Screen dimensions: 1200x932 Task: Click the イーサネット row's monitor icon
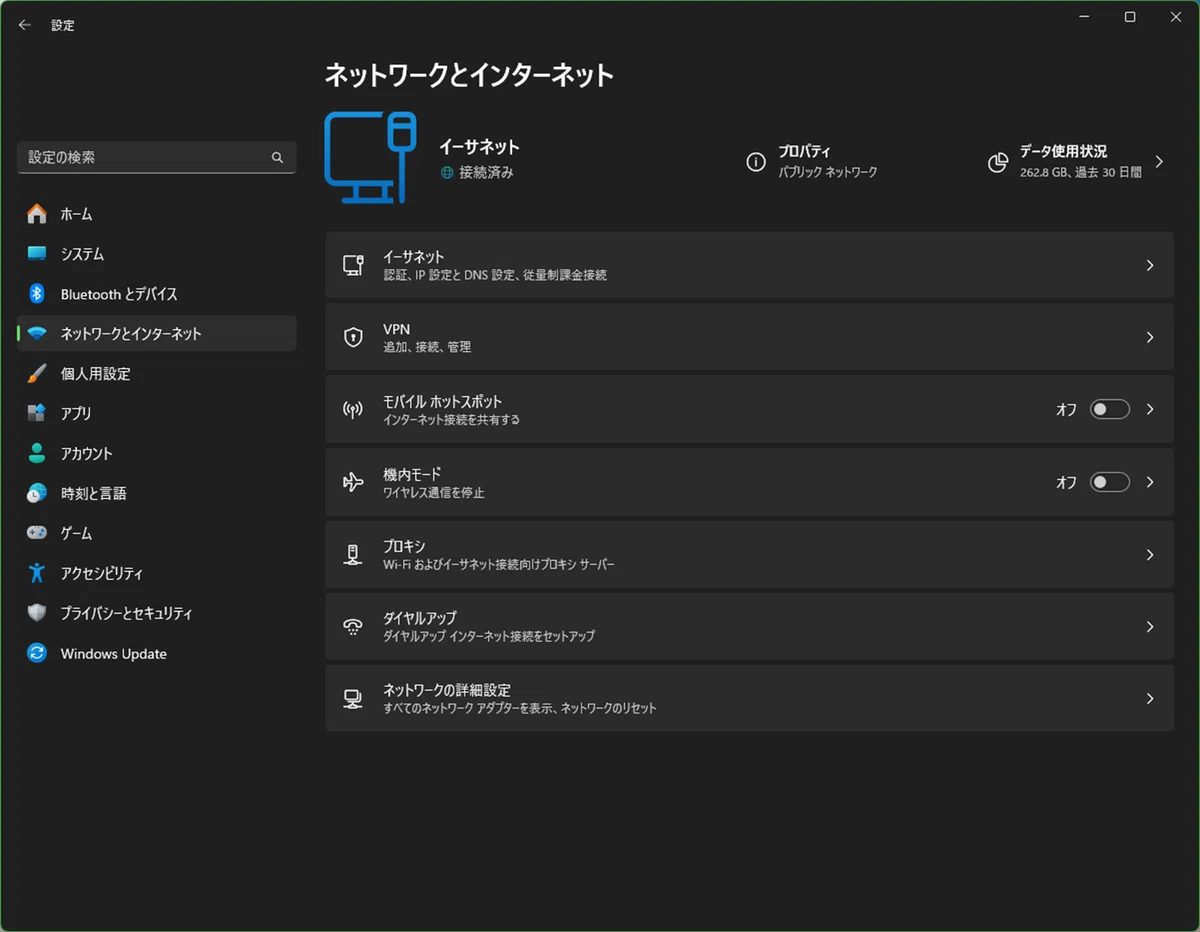(353, 265)
